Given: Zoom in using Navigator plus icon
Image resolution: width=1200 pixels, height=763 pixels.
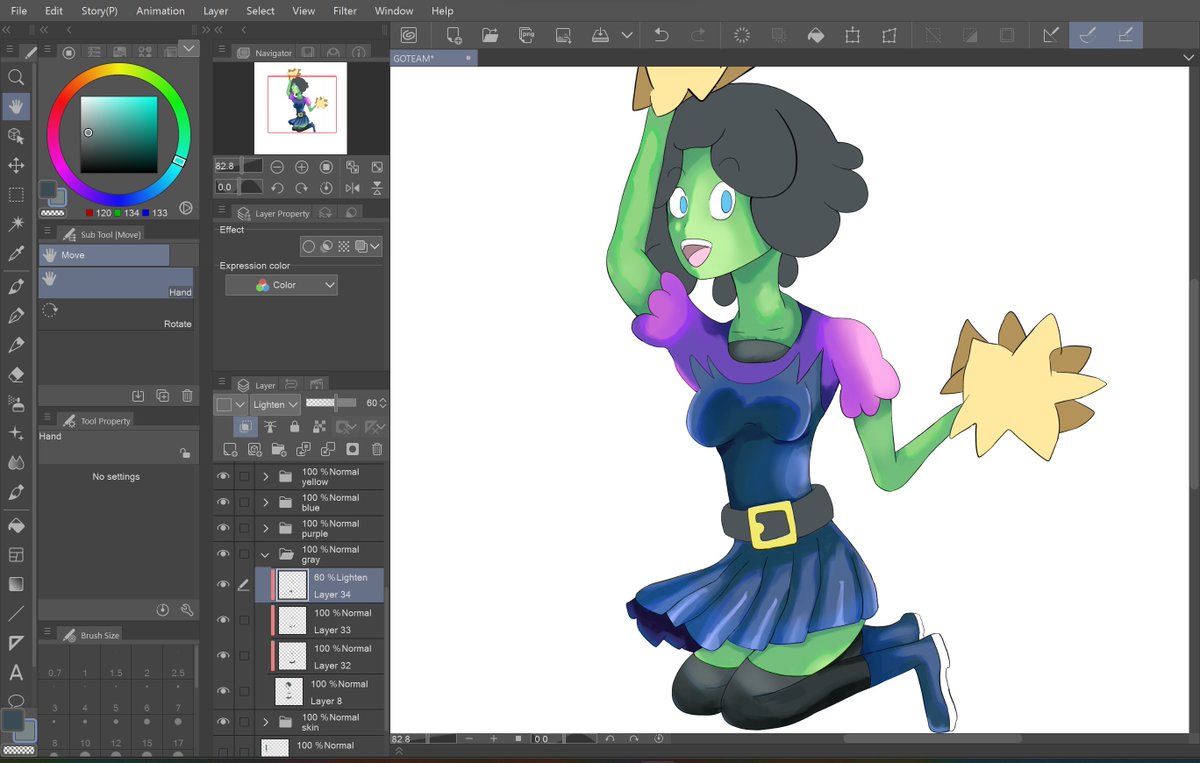Looking at the screenshot, I should coord(302,167).
